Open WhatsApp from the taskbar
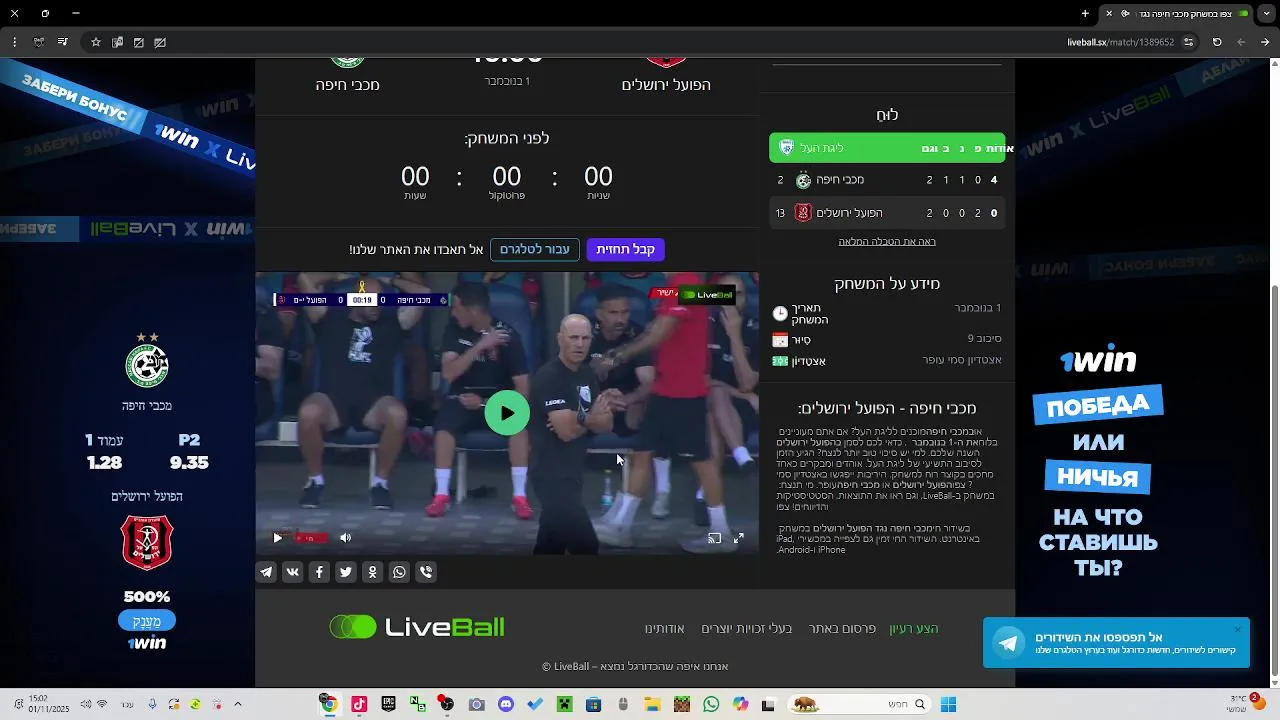This screenshot has width=1280, height=720. coord(711,704)
